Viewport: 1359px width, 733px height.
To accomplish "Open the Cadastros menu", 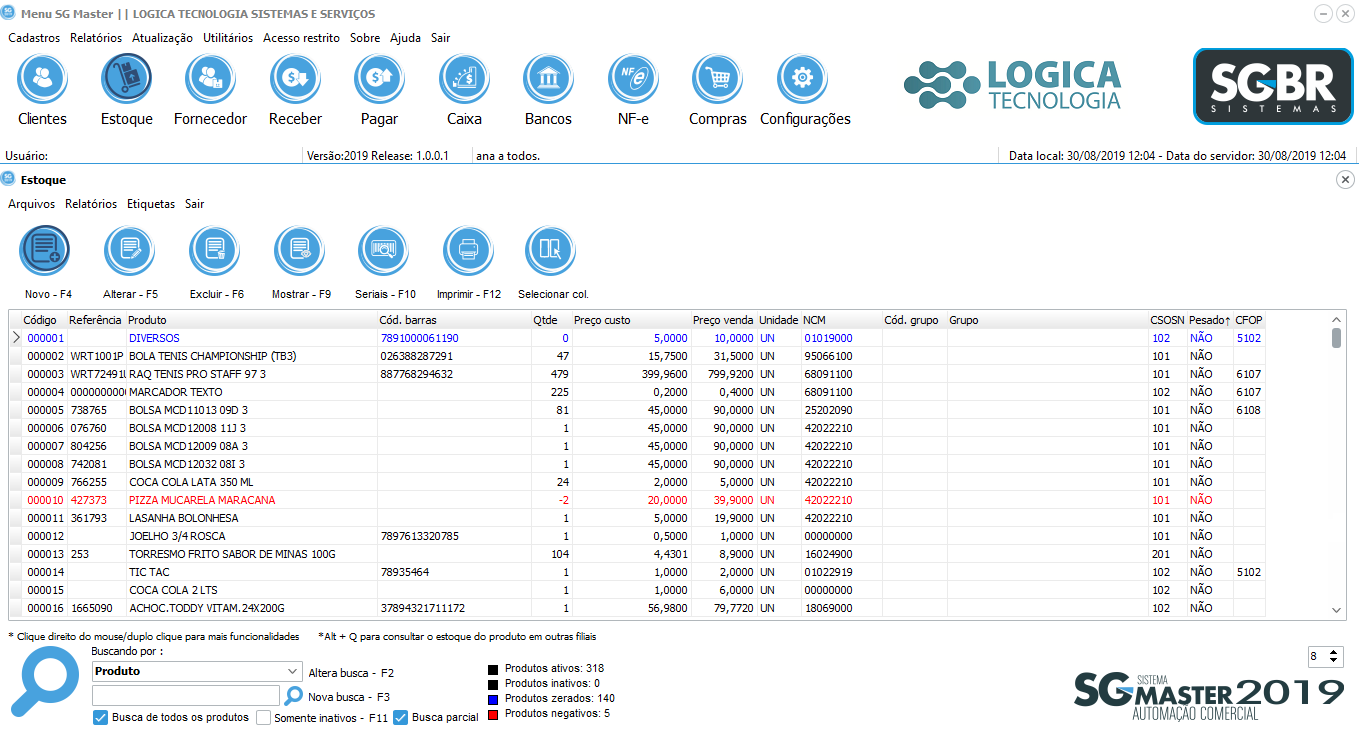I will point(34,37).
